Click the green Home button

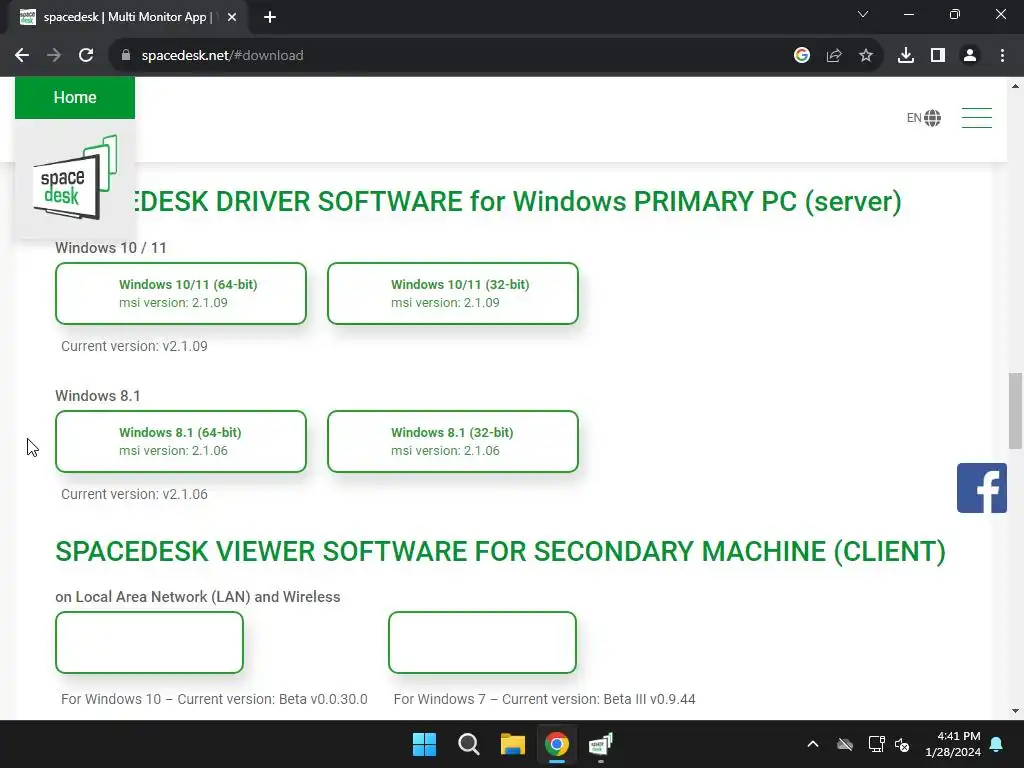click(75, 97)
